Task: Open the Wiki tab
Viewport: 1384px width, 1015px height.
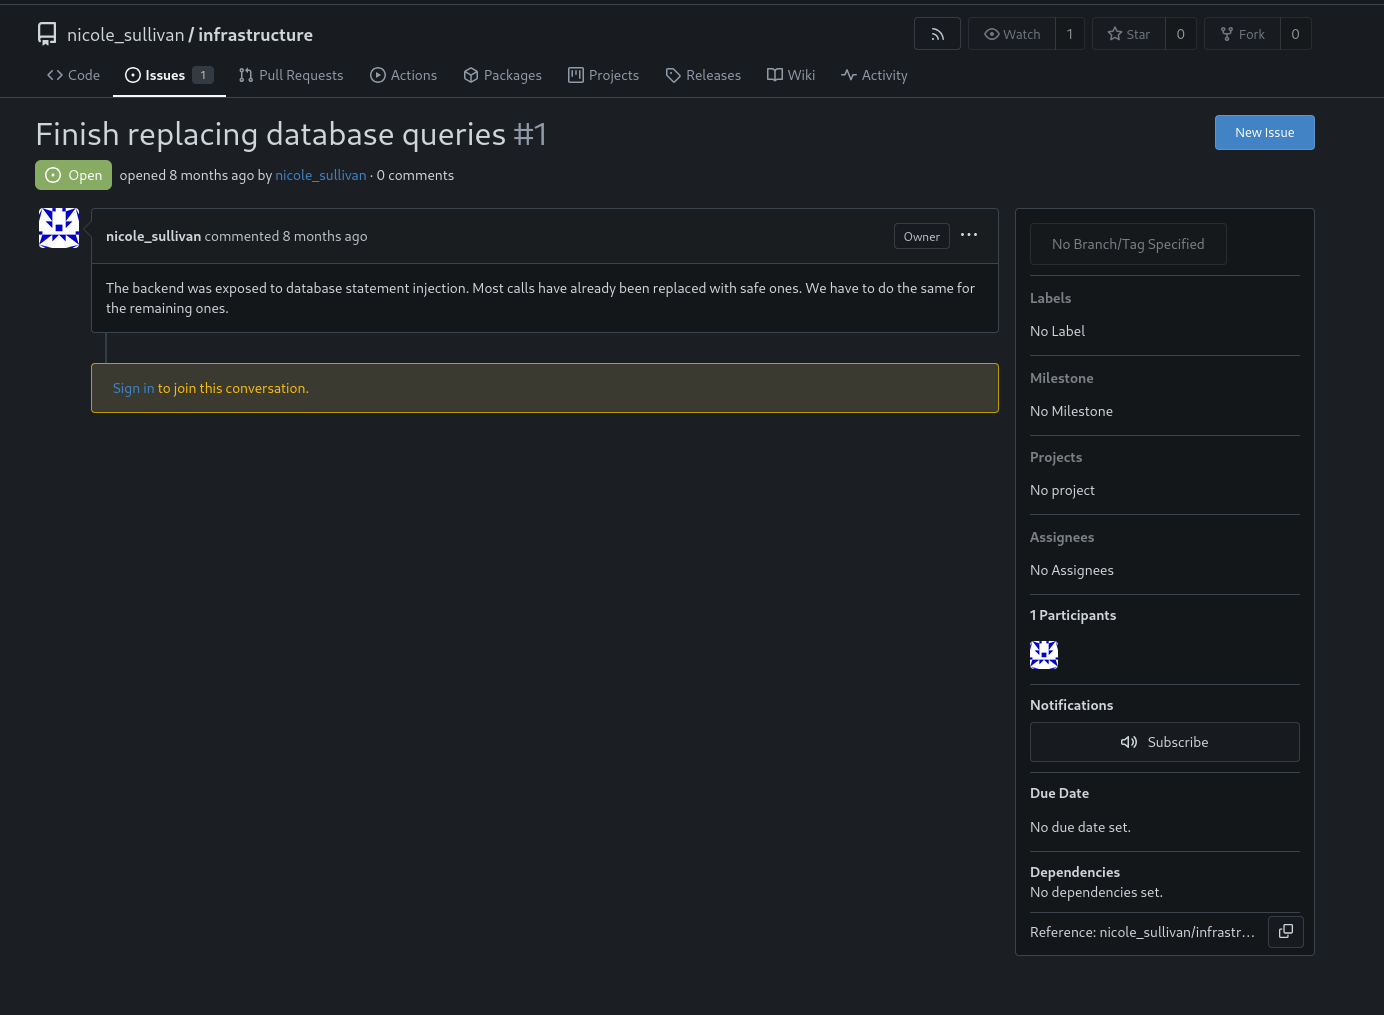Action: (x=791, y=75)
